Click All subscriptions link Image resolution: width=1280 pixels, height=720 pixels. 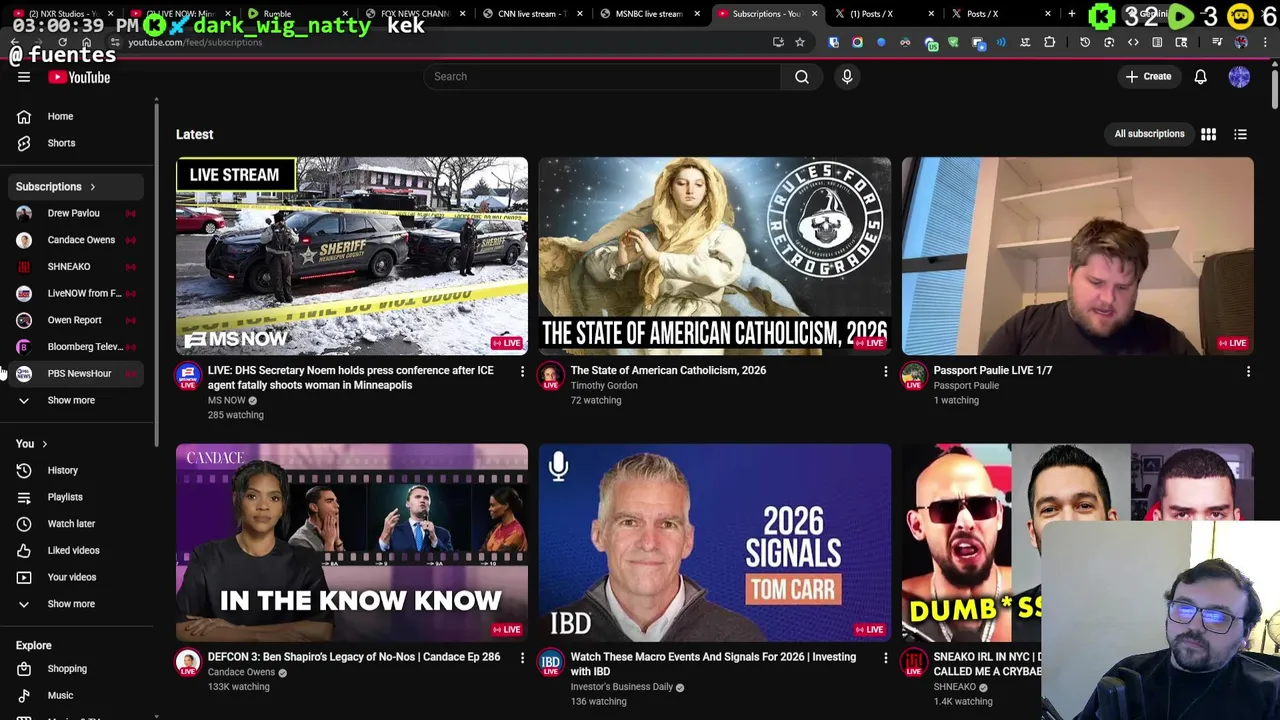[1149, 134]
